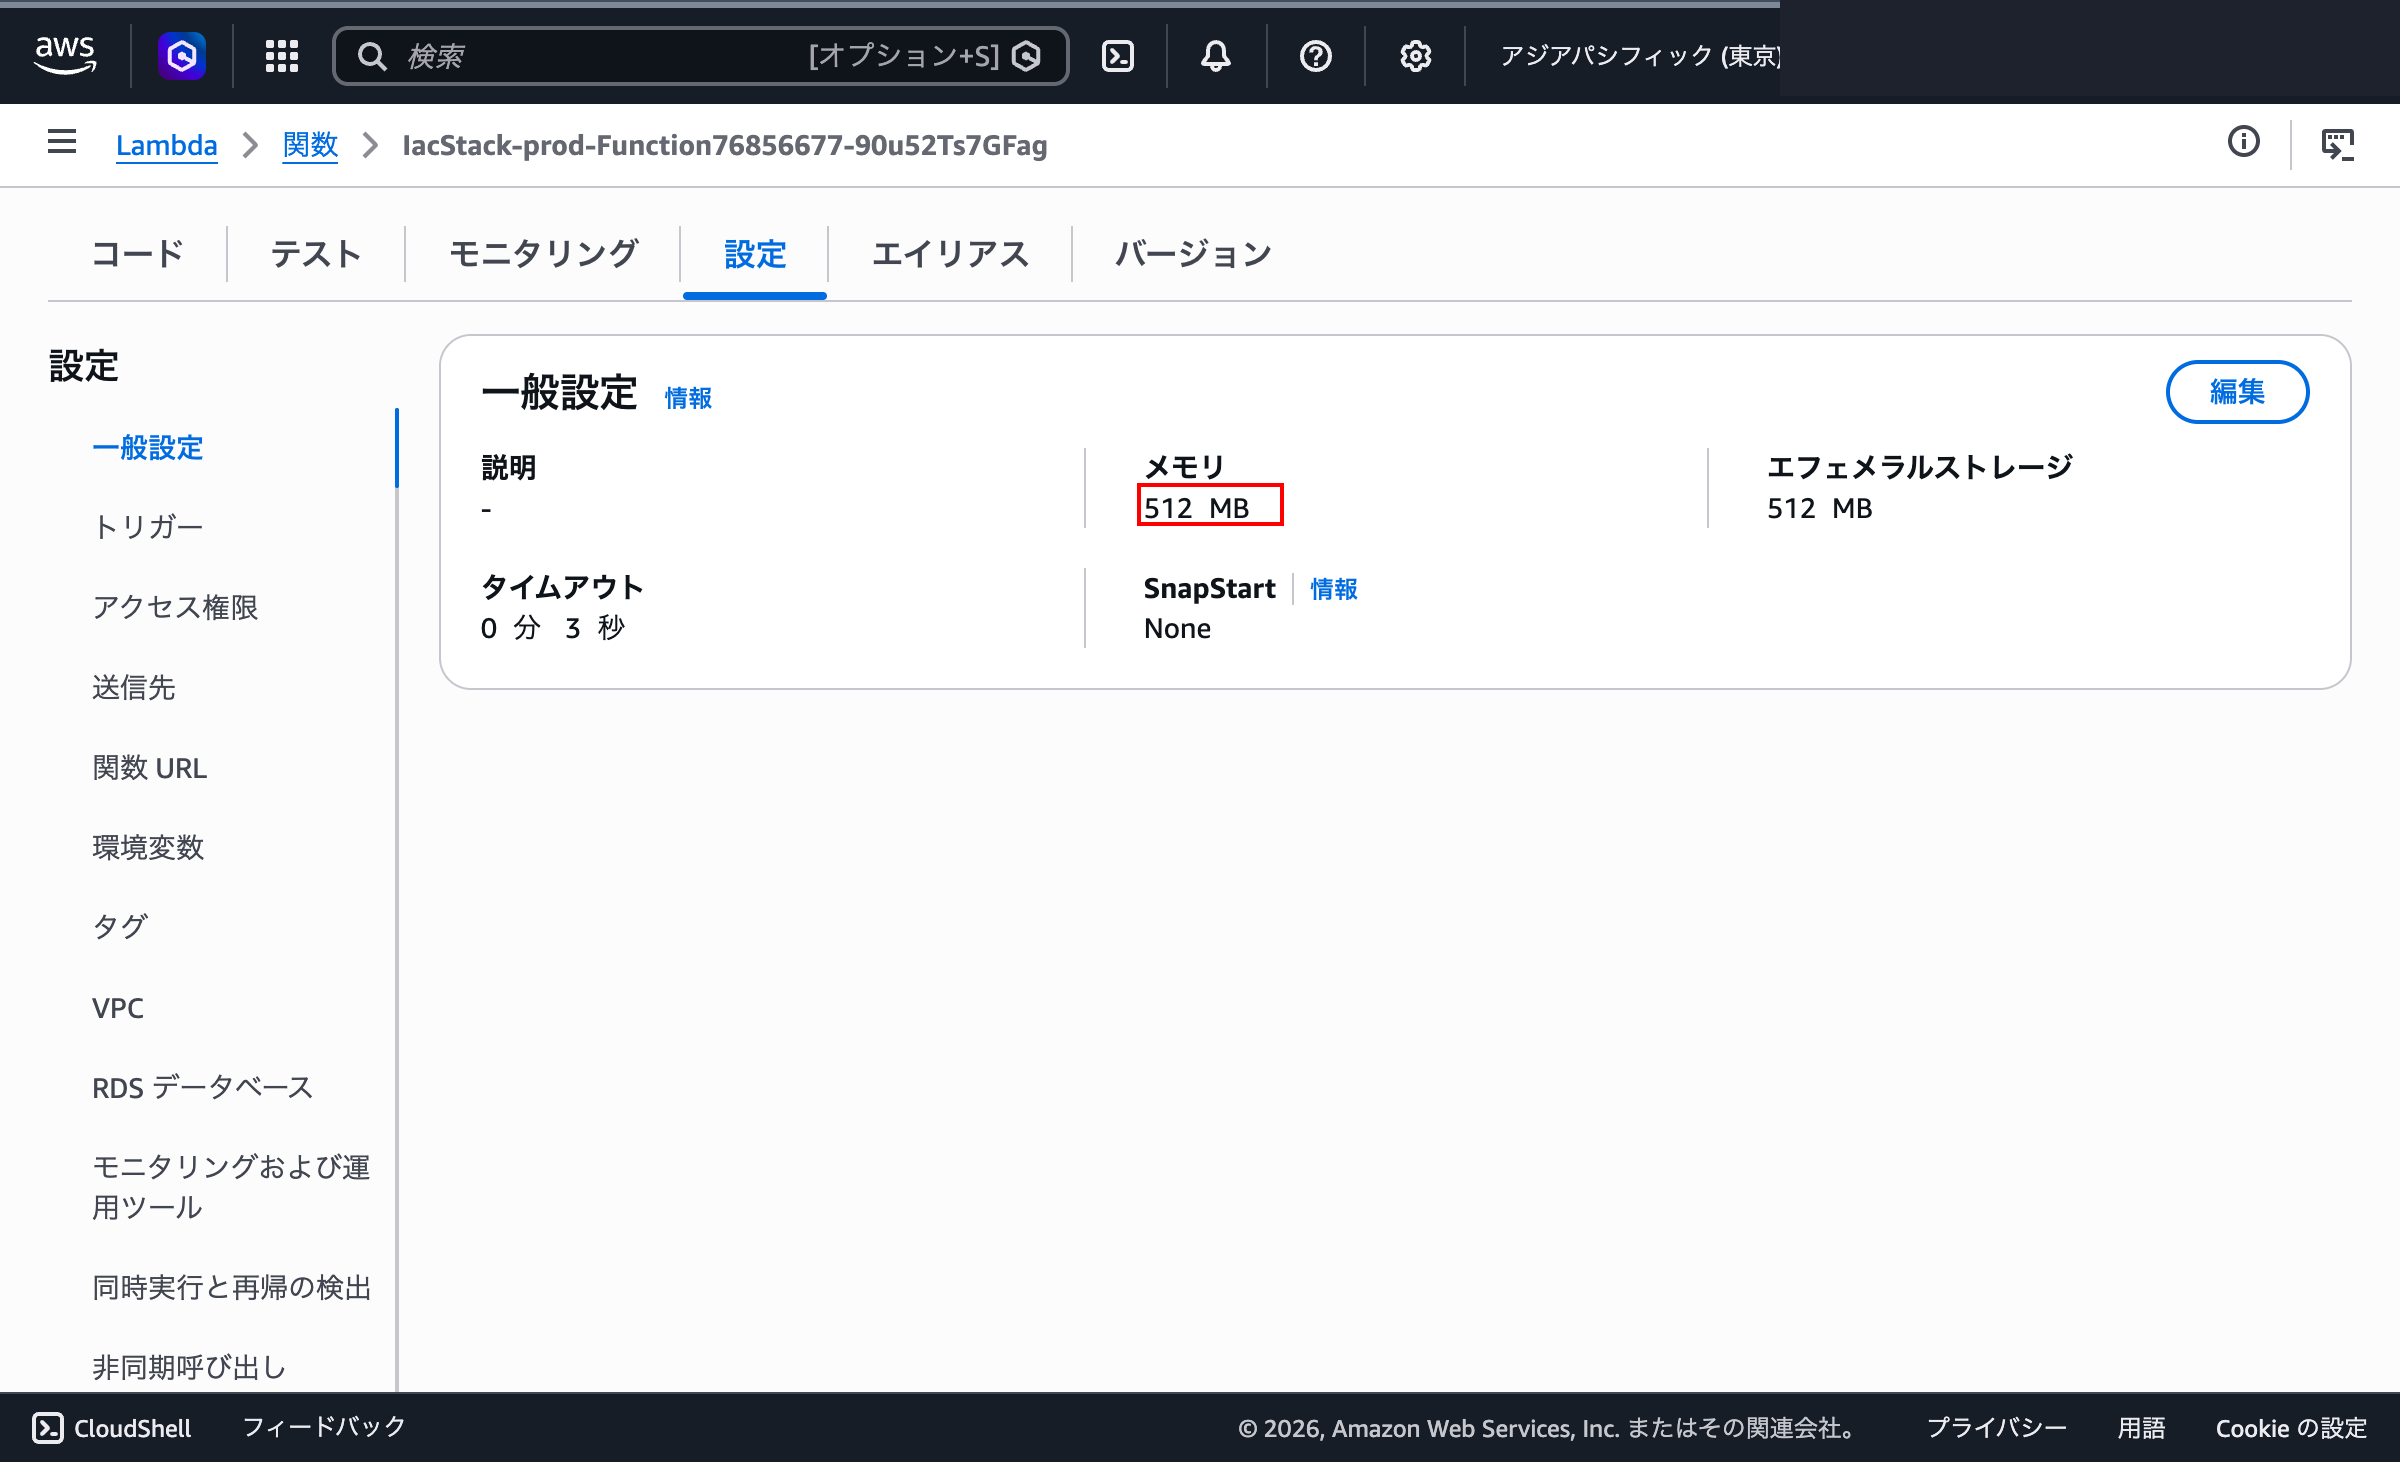2400x1462 pixels.
Task: Switch to the バージョン tab
Action: point(1193,254)
